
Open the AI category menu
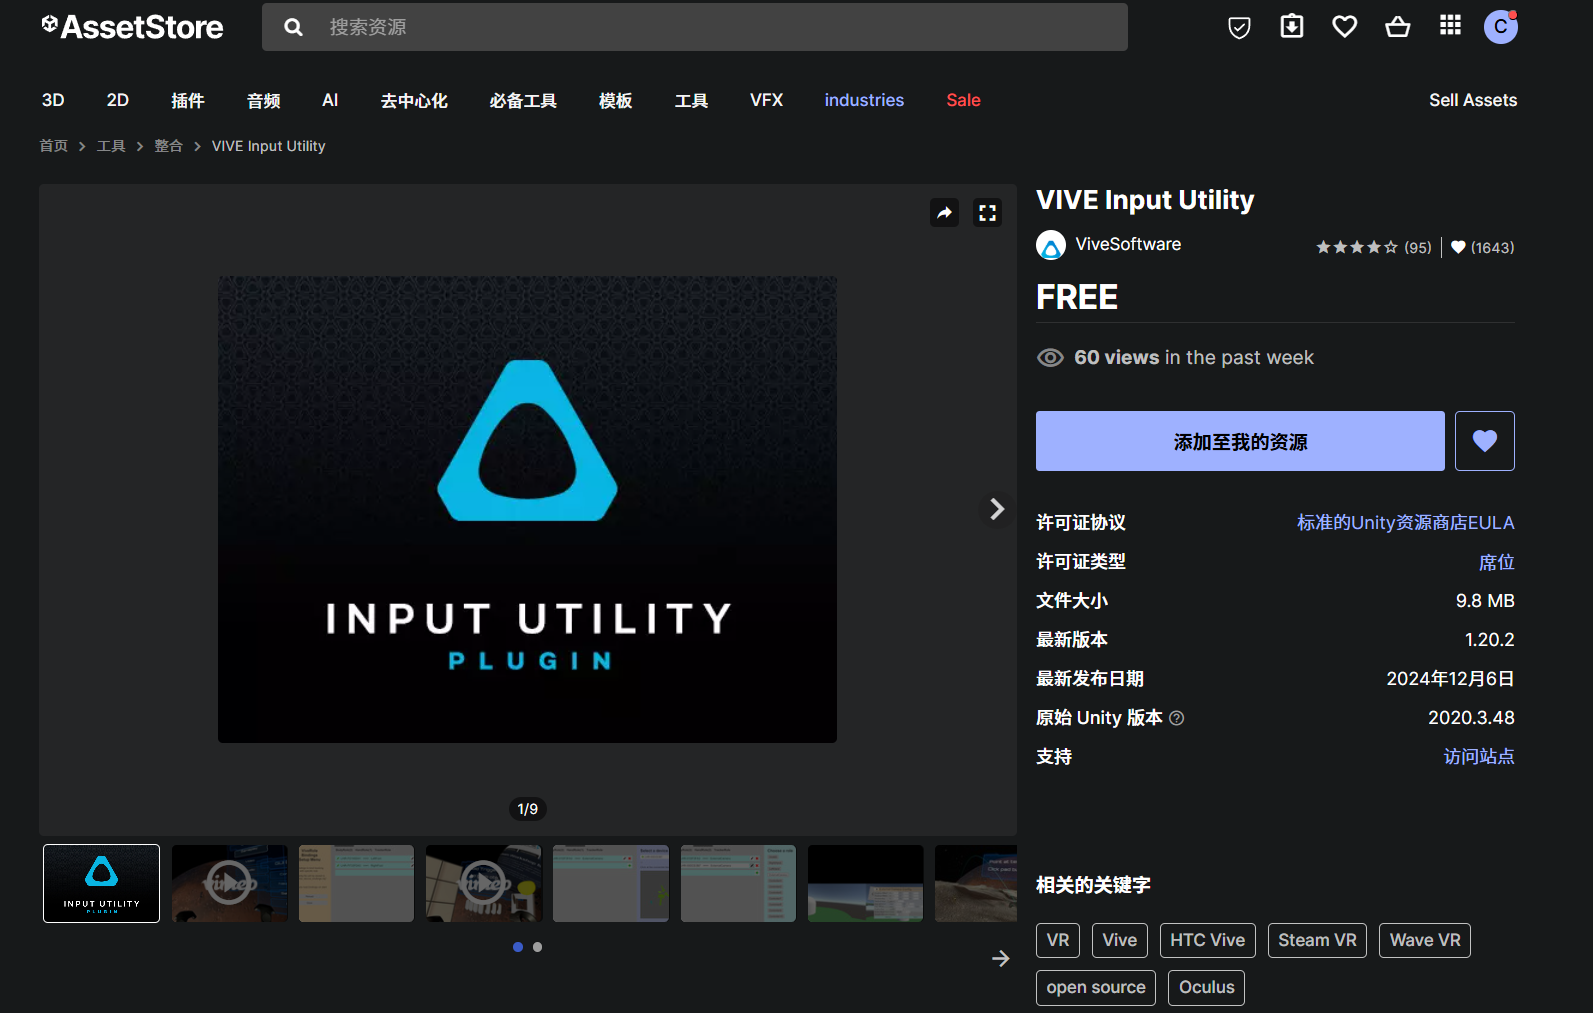[x=330, y=100]
